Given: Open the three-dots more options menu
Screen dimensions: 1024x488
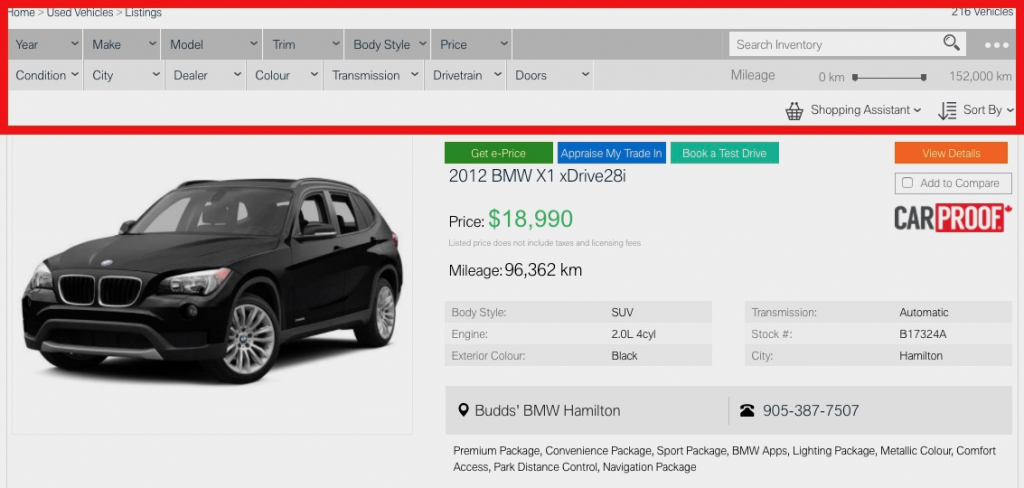Looking at the screenshot, I should (x=997, y=45).
